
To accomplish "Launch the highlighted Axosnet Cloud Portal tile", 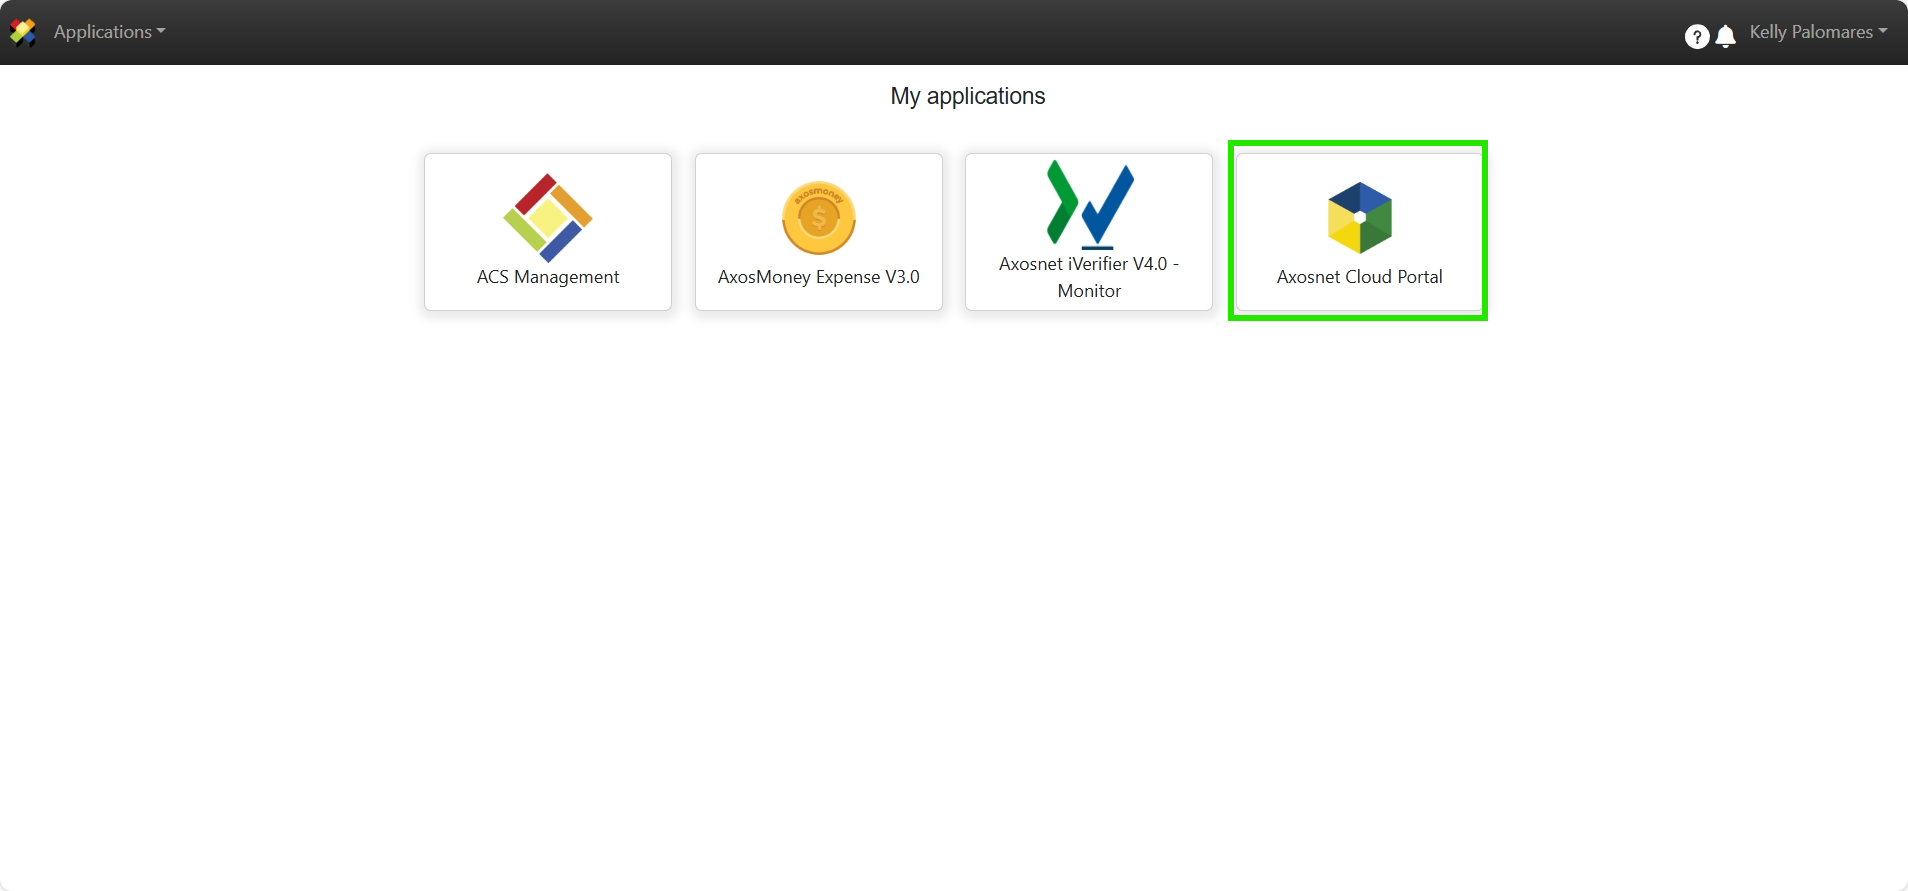I will pyautogui.click(x=1359, y=232).
